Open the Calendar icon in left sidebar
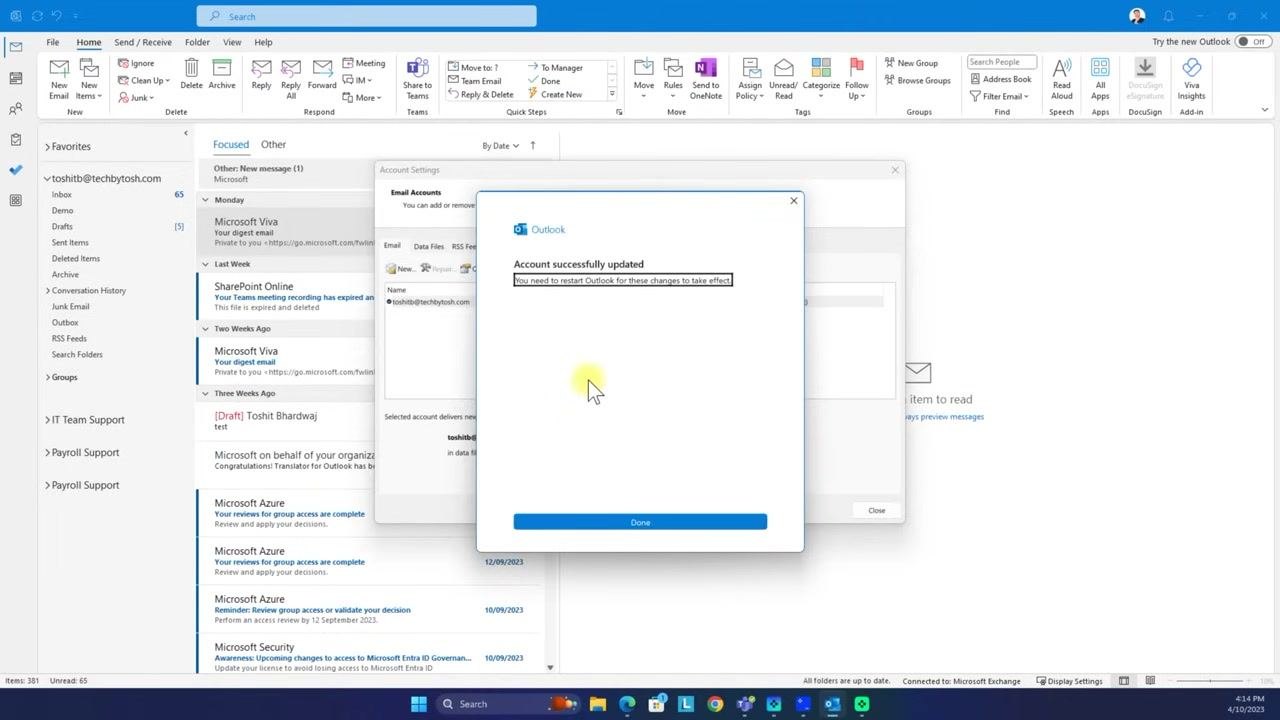Viewport: 1280px width, 720px height. click(15, 78)
